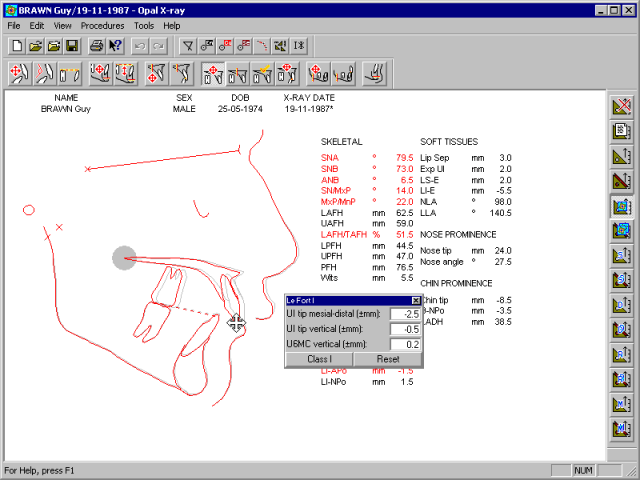Screen dimensions: 640x480
Task: Select the maxilla icon with yellow check mark
Action: point(262,74)
